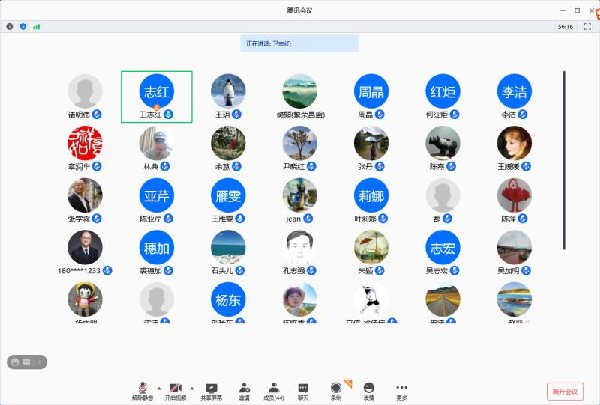Click the blue security shield icon

pyautogui.click(x=24, y=27)
